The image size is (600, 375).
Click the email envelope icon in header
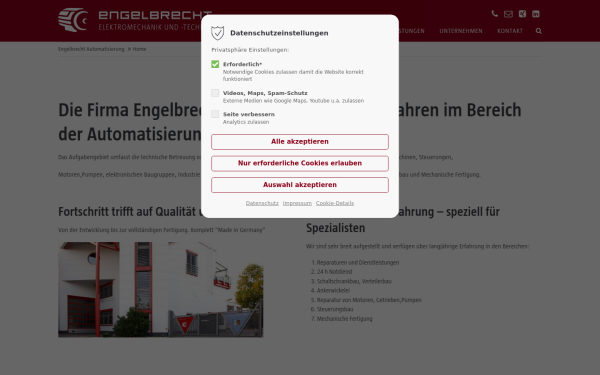508,14
